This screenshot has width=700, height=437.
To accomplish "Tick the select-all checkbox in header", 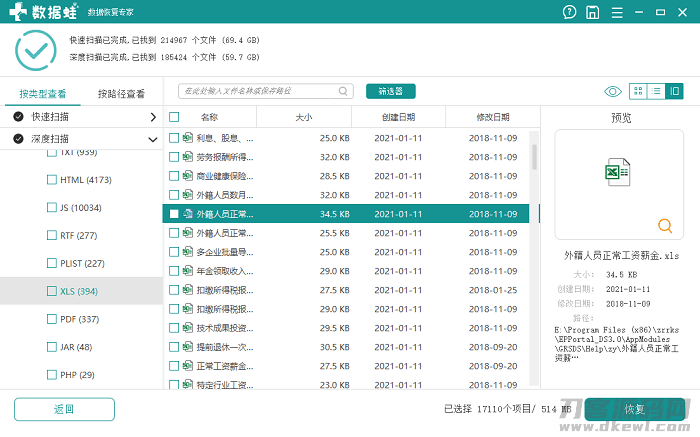I will pos(174,117).
